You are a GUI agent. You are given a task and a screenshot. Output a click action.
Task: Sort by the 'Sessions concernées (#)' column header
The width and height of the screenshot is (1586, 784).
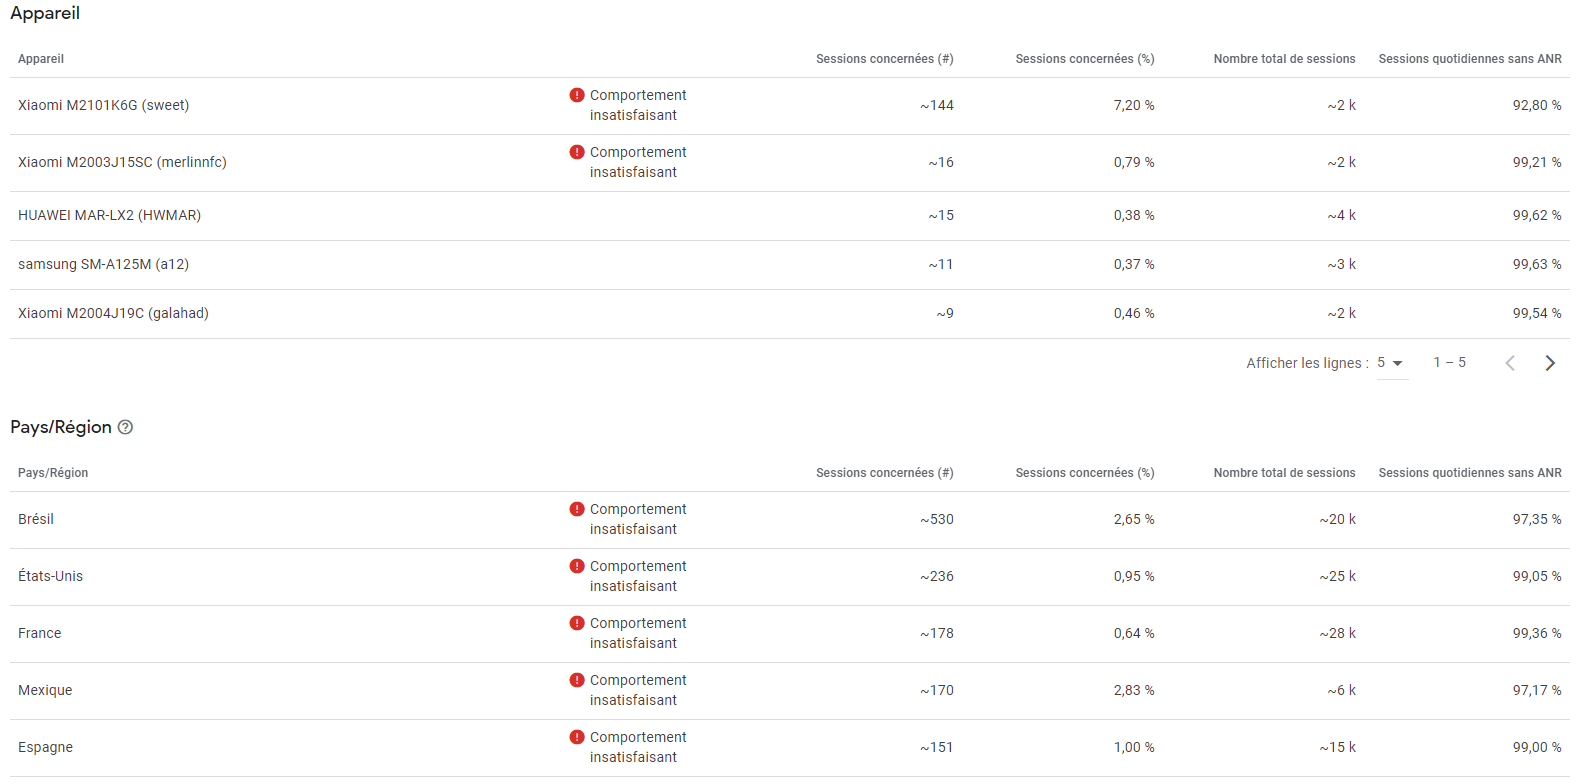pyautogui.click(x=884, y=59)
